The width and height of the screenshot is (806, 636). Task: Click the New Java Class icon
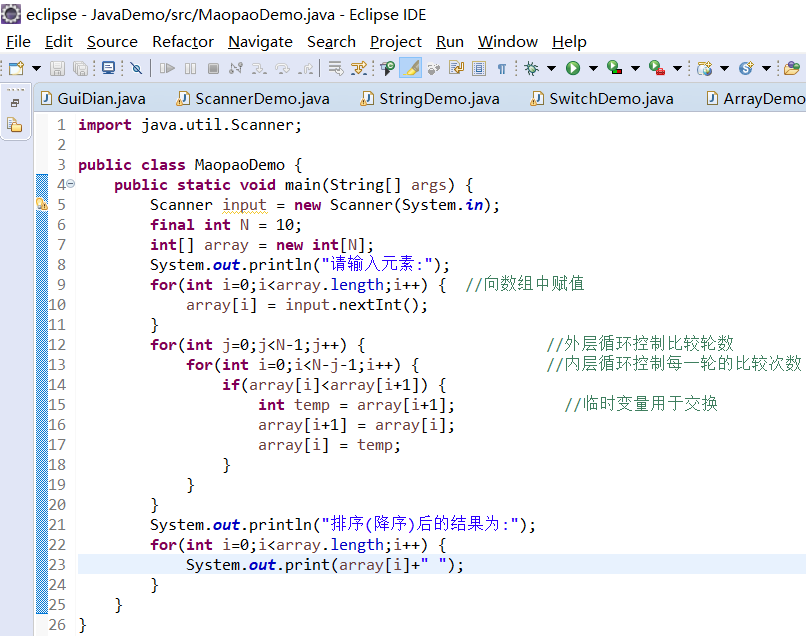point(746,68)
